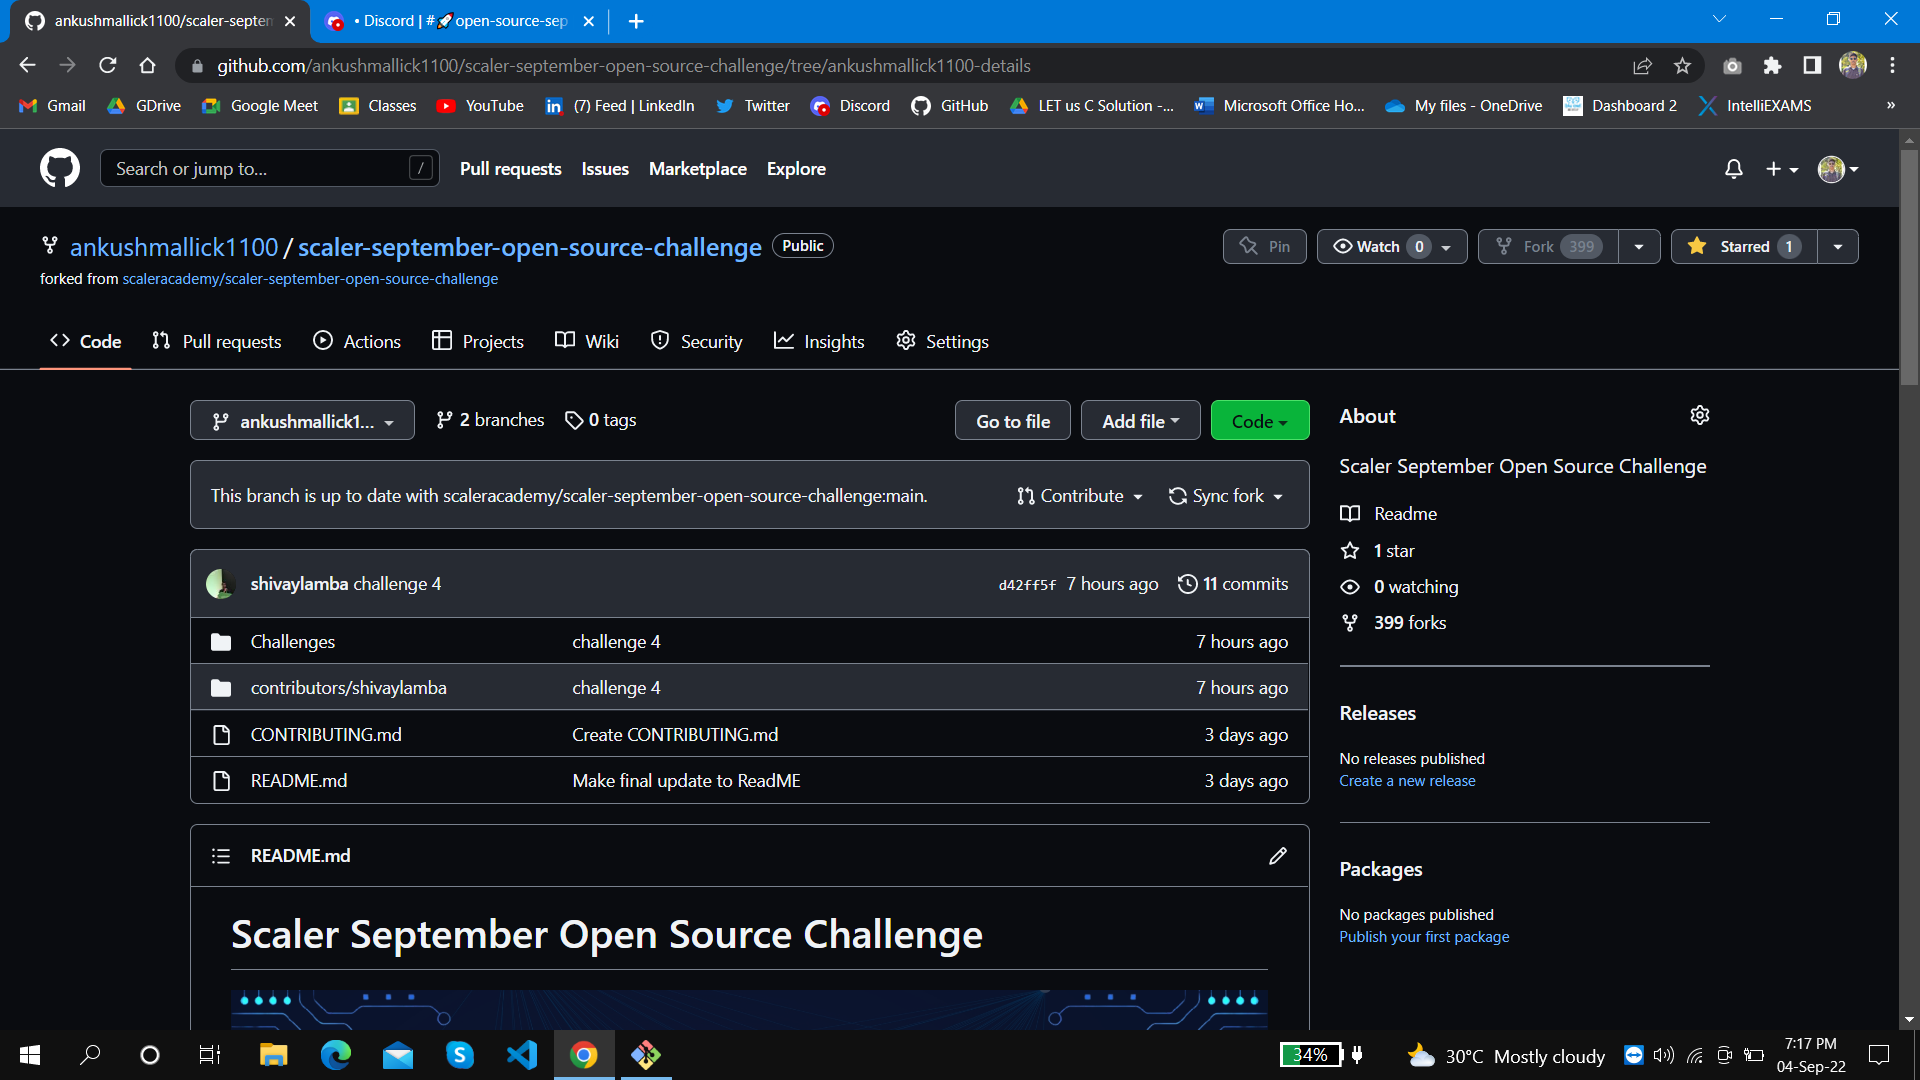Click the commit history clock icon near 11 commits

(1188, 584)
